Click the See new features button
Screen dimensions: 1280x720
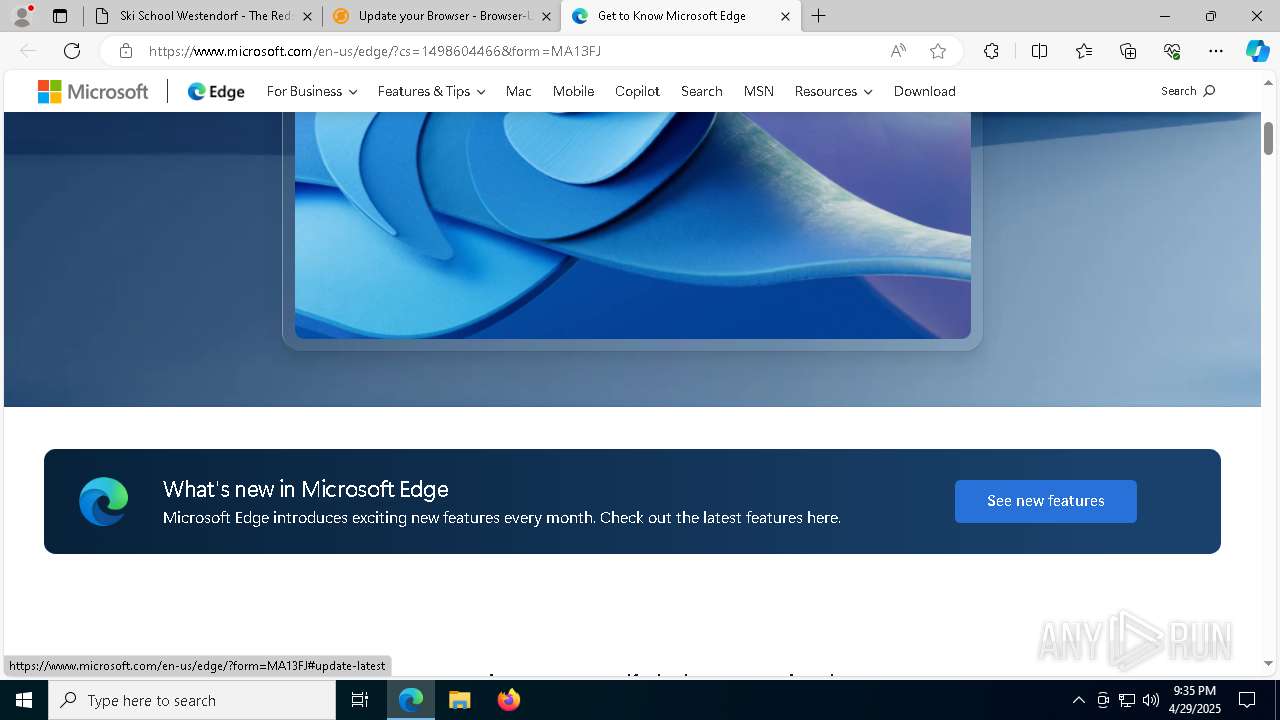click(1046, 501)
